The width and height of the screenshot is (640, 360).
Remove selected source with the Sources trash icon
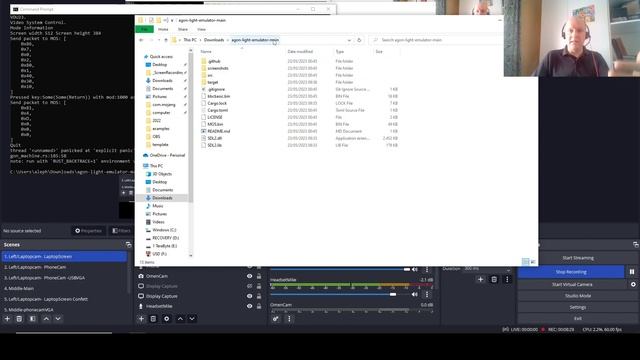pyautogui.click(x=153, y=319)
